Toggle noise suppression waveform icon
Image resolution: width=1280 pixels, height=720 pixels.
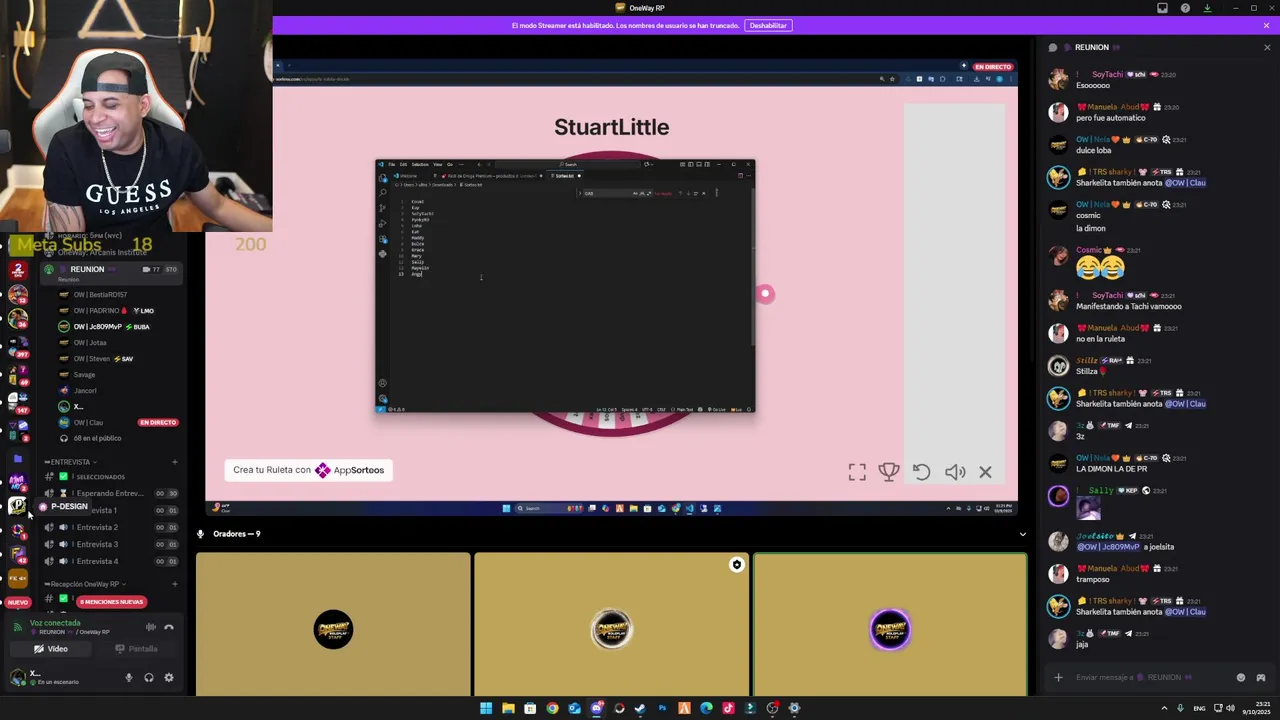click(151, 627)
